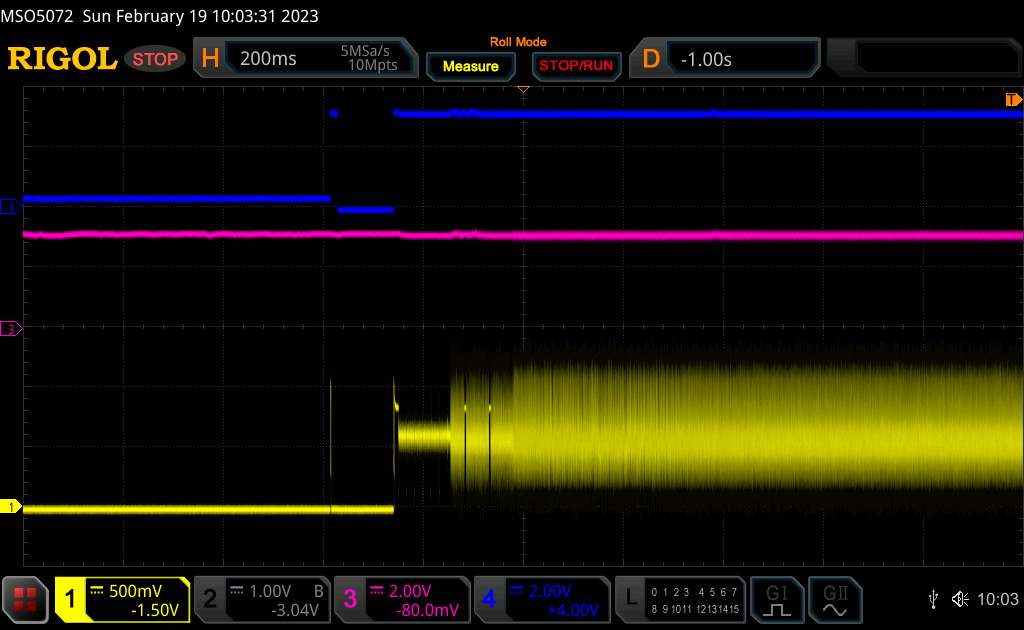The image size is (1024, 630).
Task: Click the Roll Mode label
Action: pyautogui.click(x=518, y=42)
